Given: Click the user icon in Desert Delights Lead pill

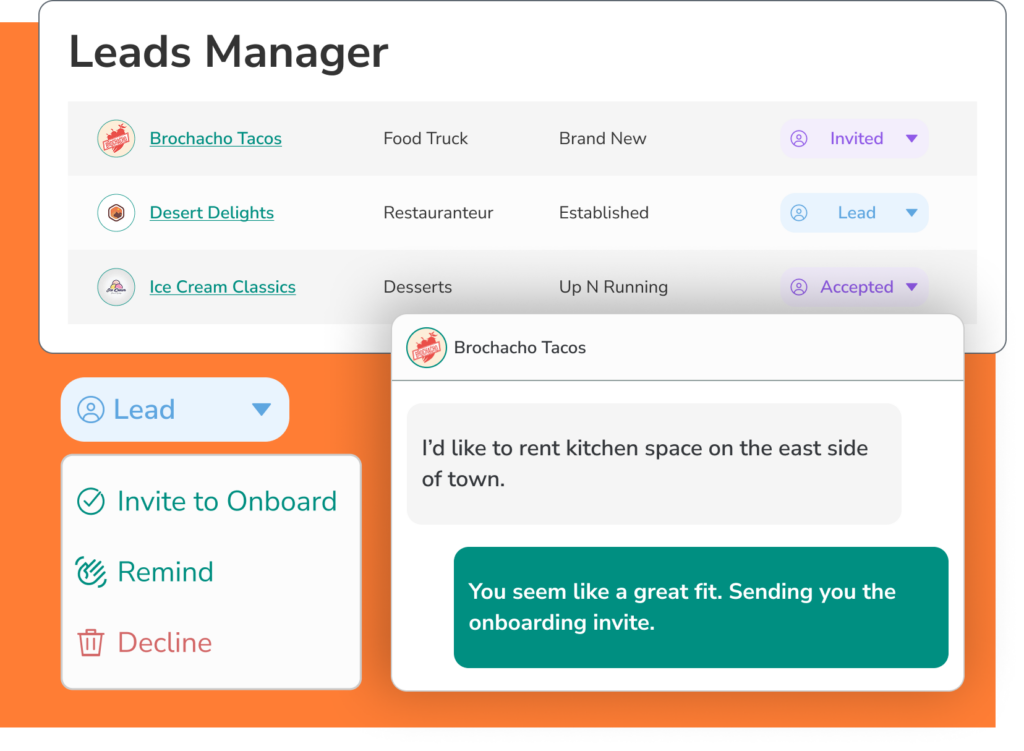Looking at the screenshot, I should click(x=799, y=213).
